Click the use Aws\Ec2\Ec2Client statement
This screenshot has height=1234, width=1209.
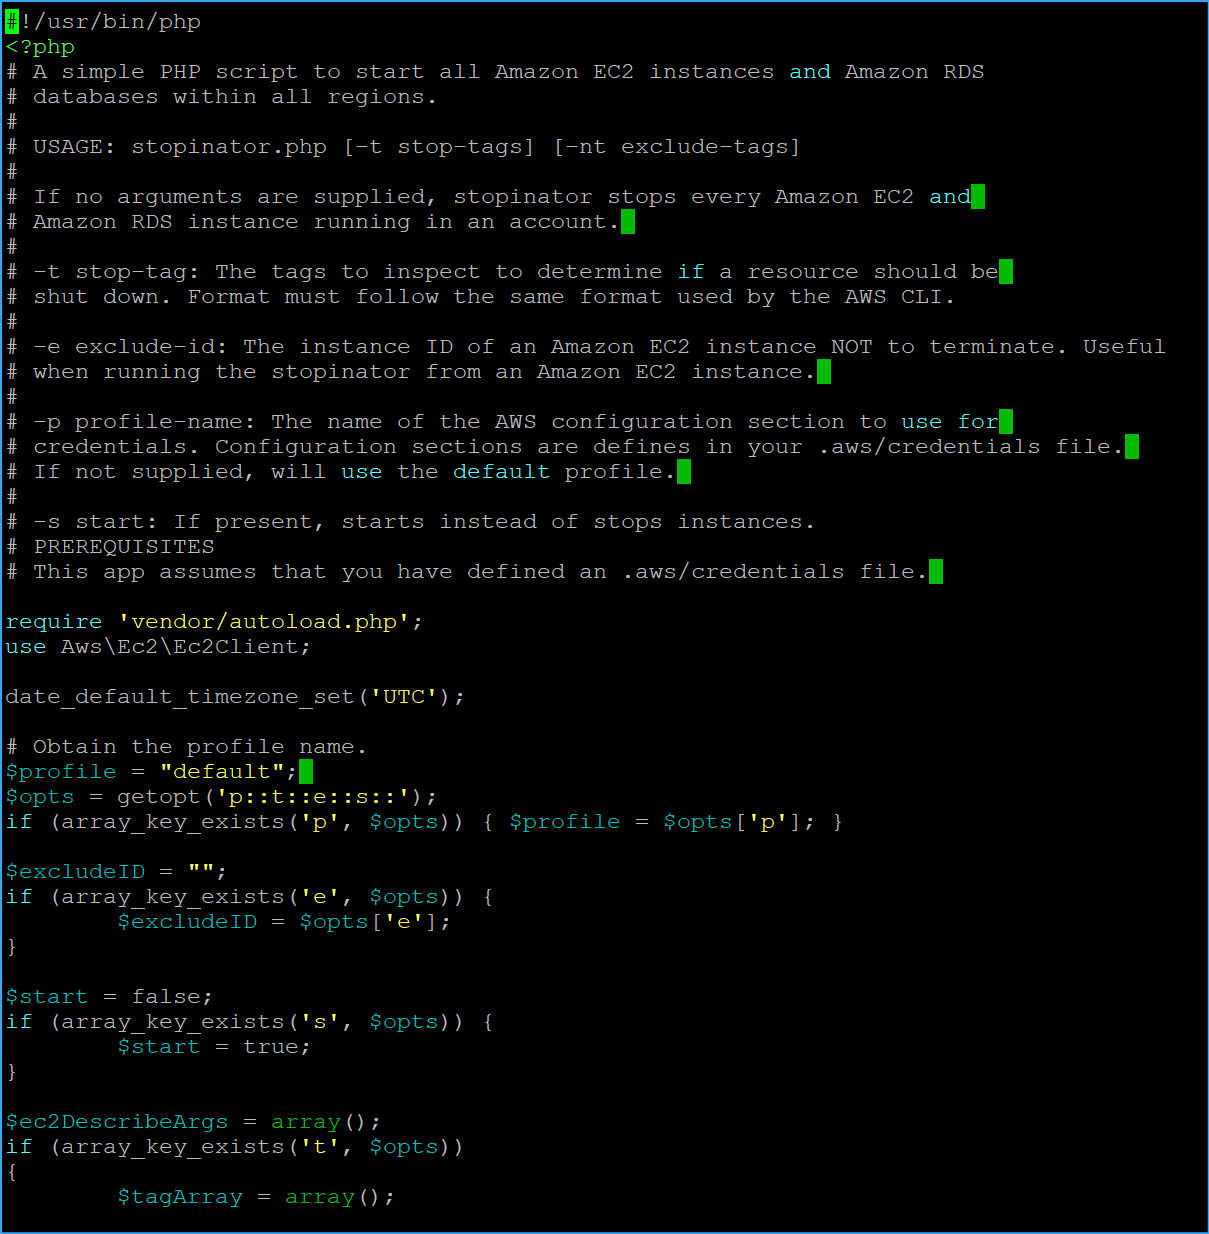155,646
